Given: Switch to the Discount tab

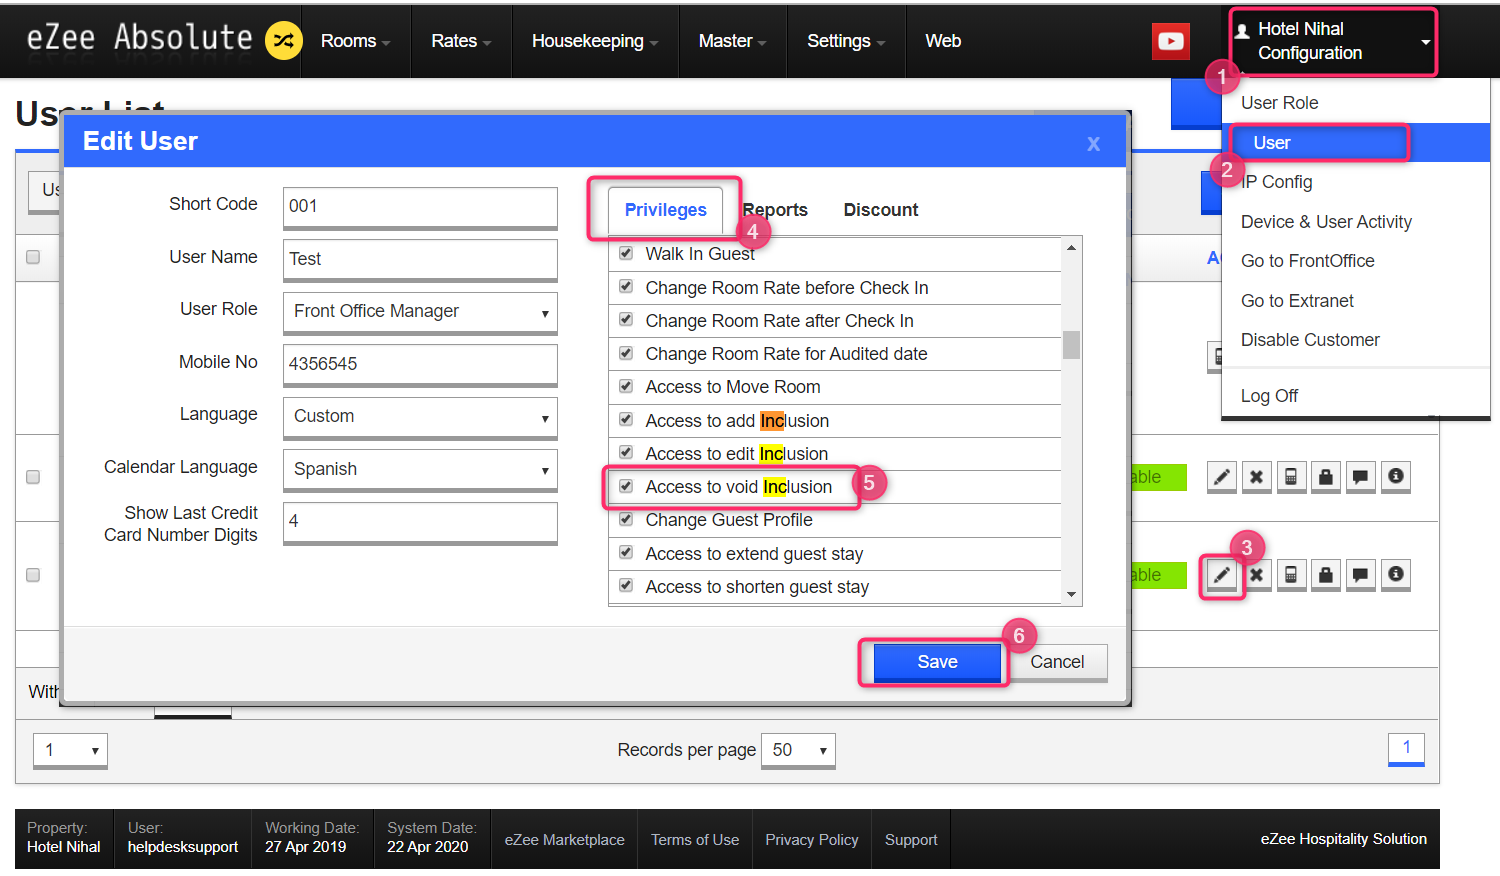Looking at the screenshot, I should (881, 210).
